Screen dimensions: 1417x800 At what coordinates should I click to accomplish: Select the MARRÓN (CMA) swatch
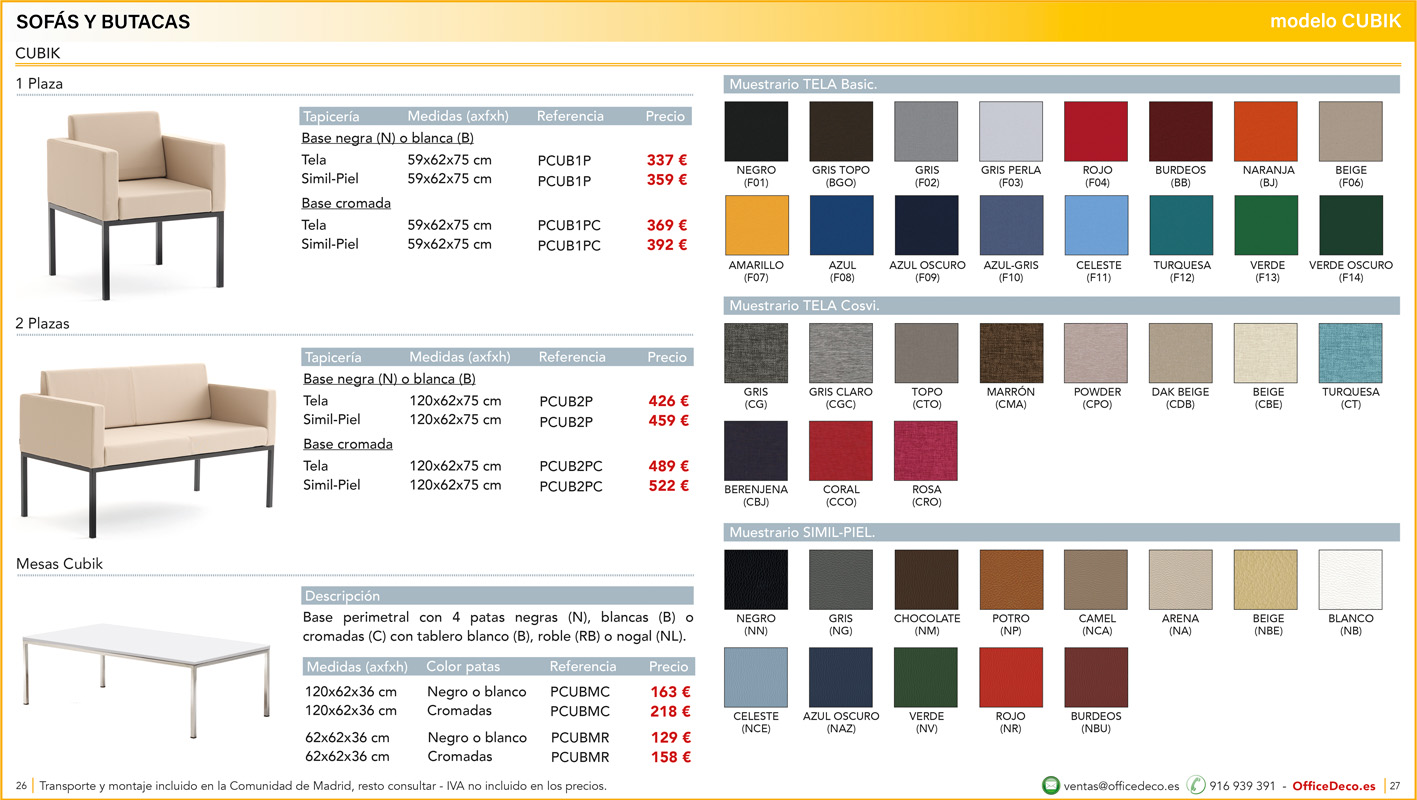pos(1011,353)
